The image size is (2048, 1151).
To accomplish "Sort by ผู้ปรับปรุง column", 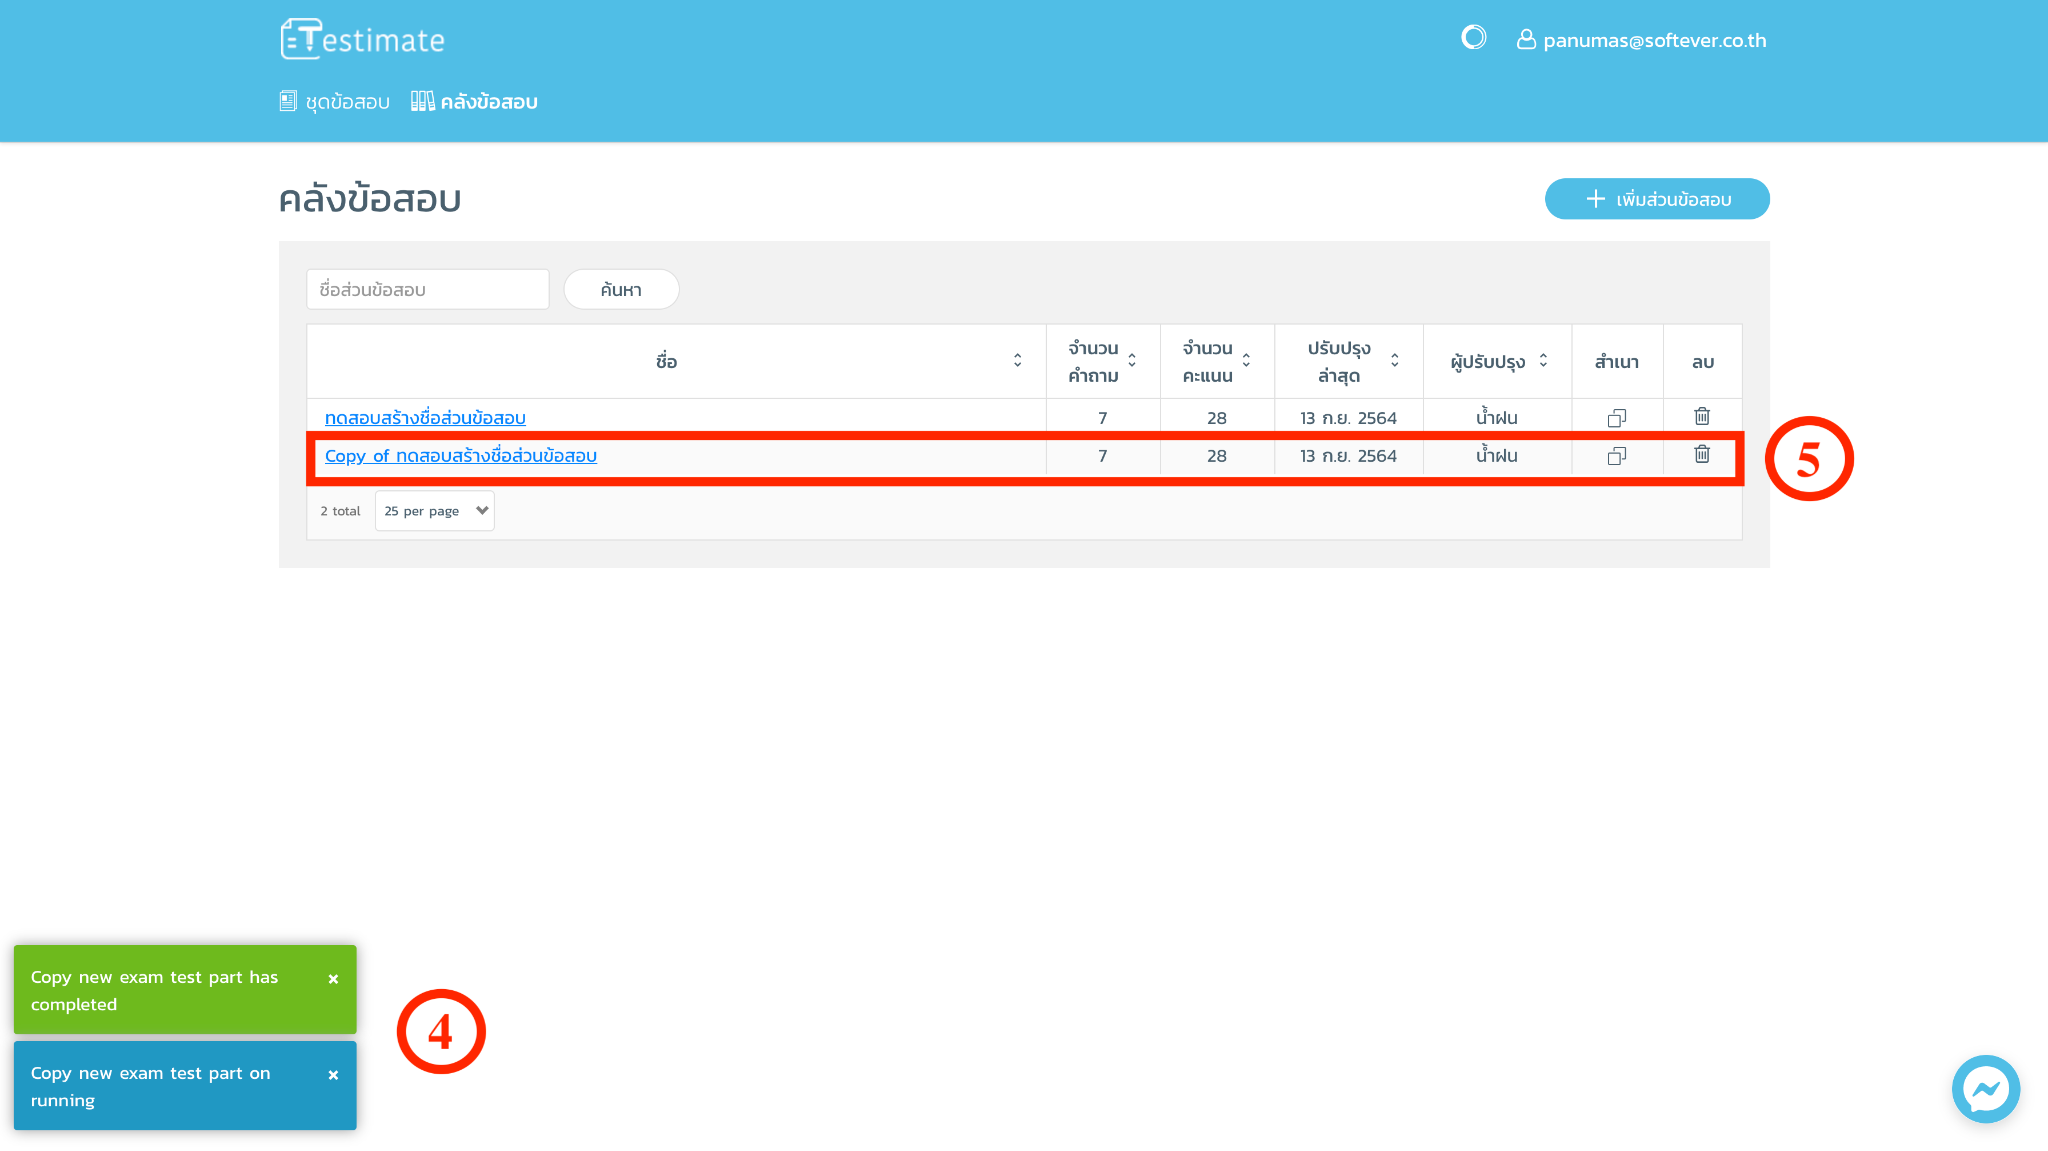I will tap(1543, 361).
